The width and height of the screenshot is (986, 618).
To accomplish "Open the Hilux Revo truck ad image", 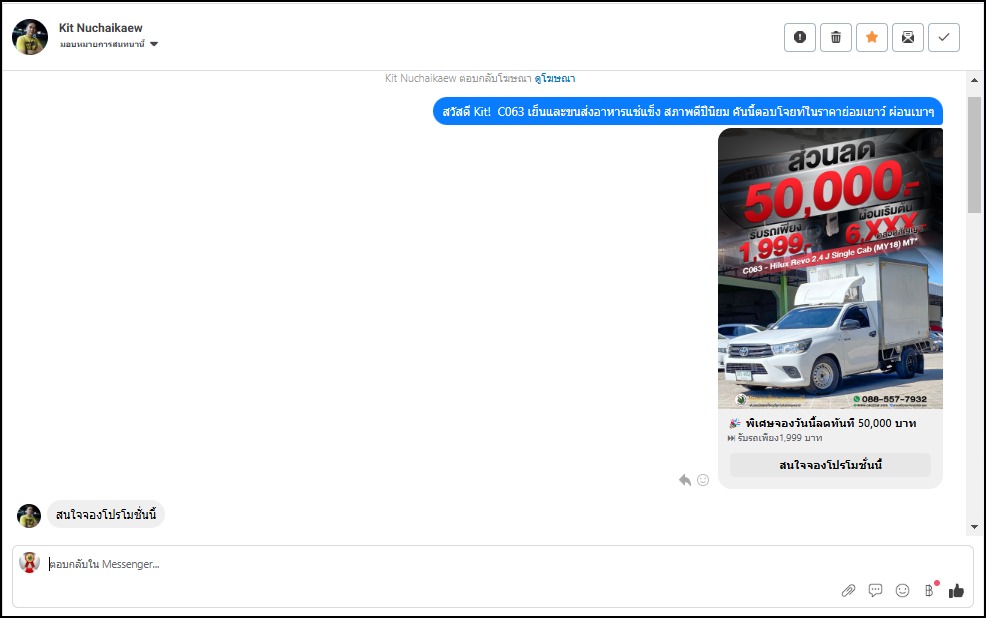I will (830, 268).
